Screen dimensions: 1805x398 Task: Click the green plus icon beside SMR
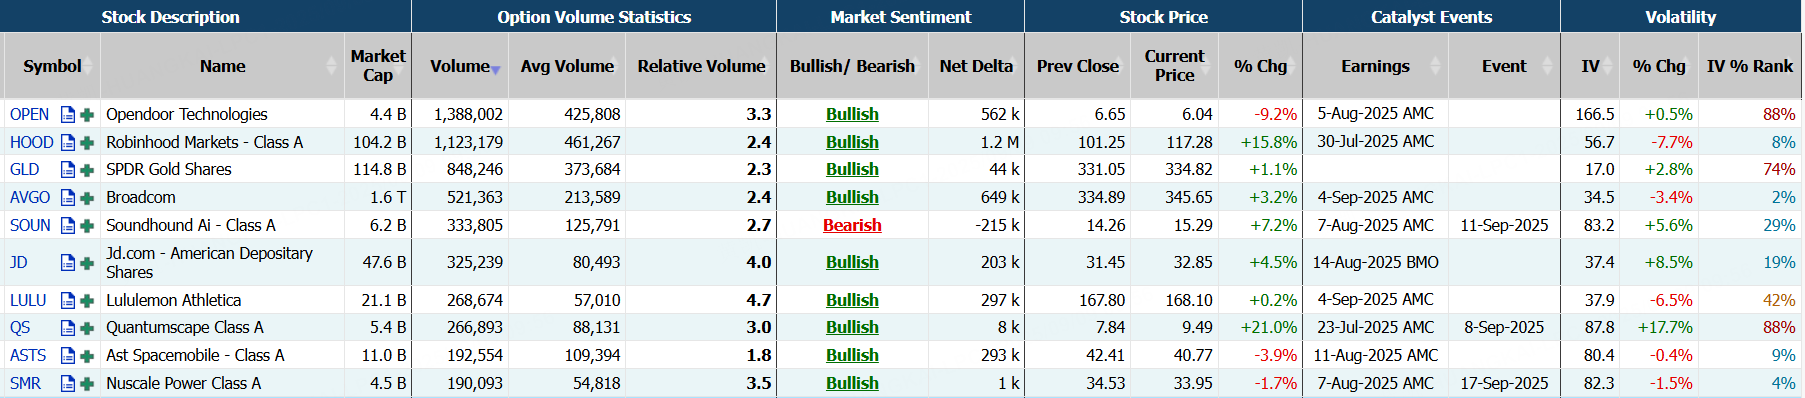87,384
